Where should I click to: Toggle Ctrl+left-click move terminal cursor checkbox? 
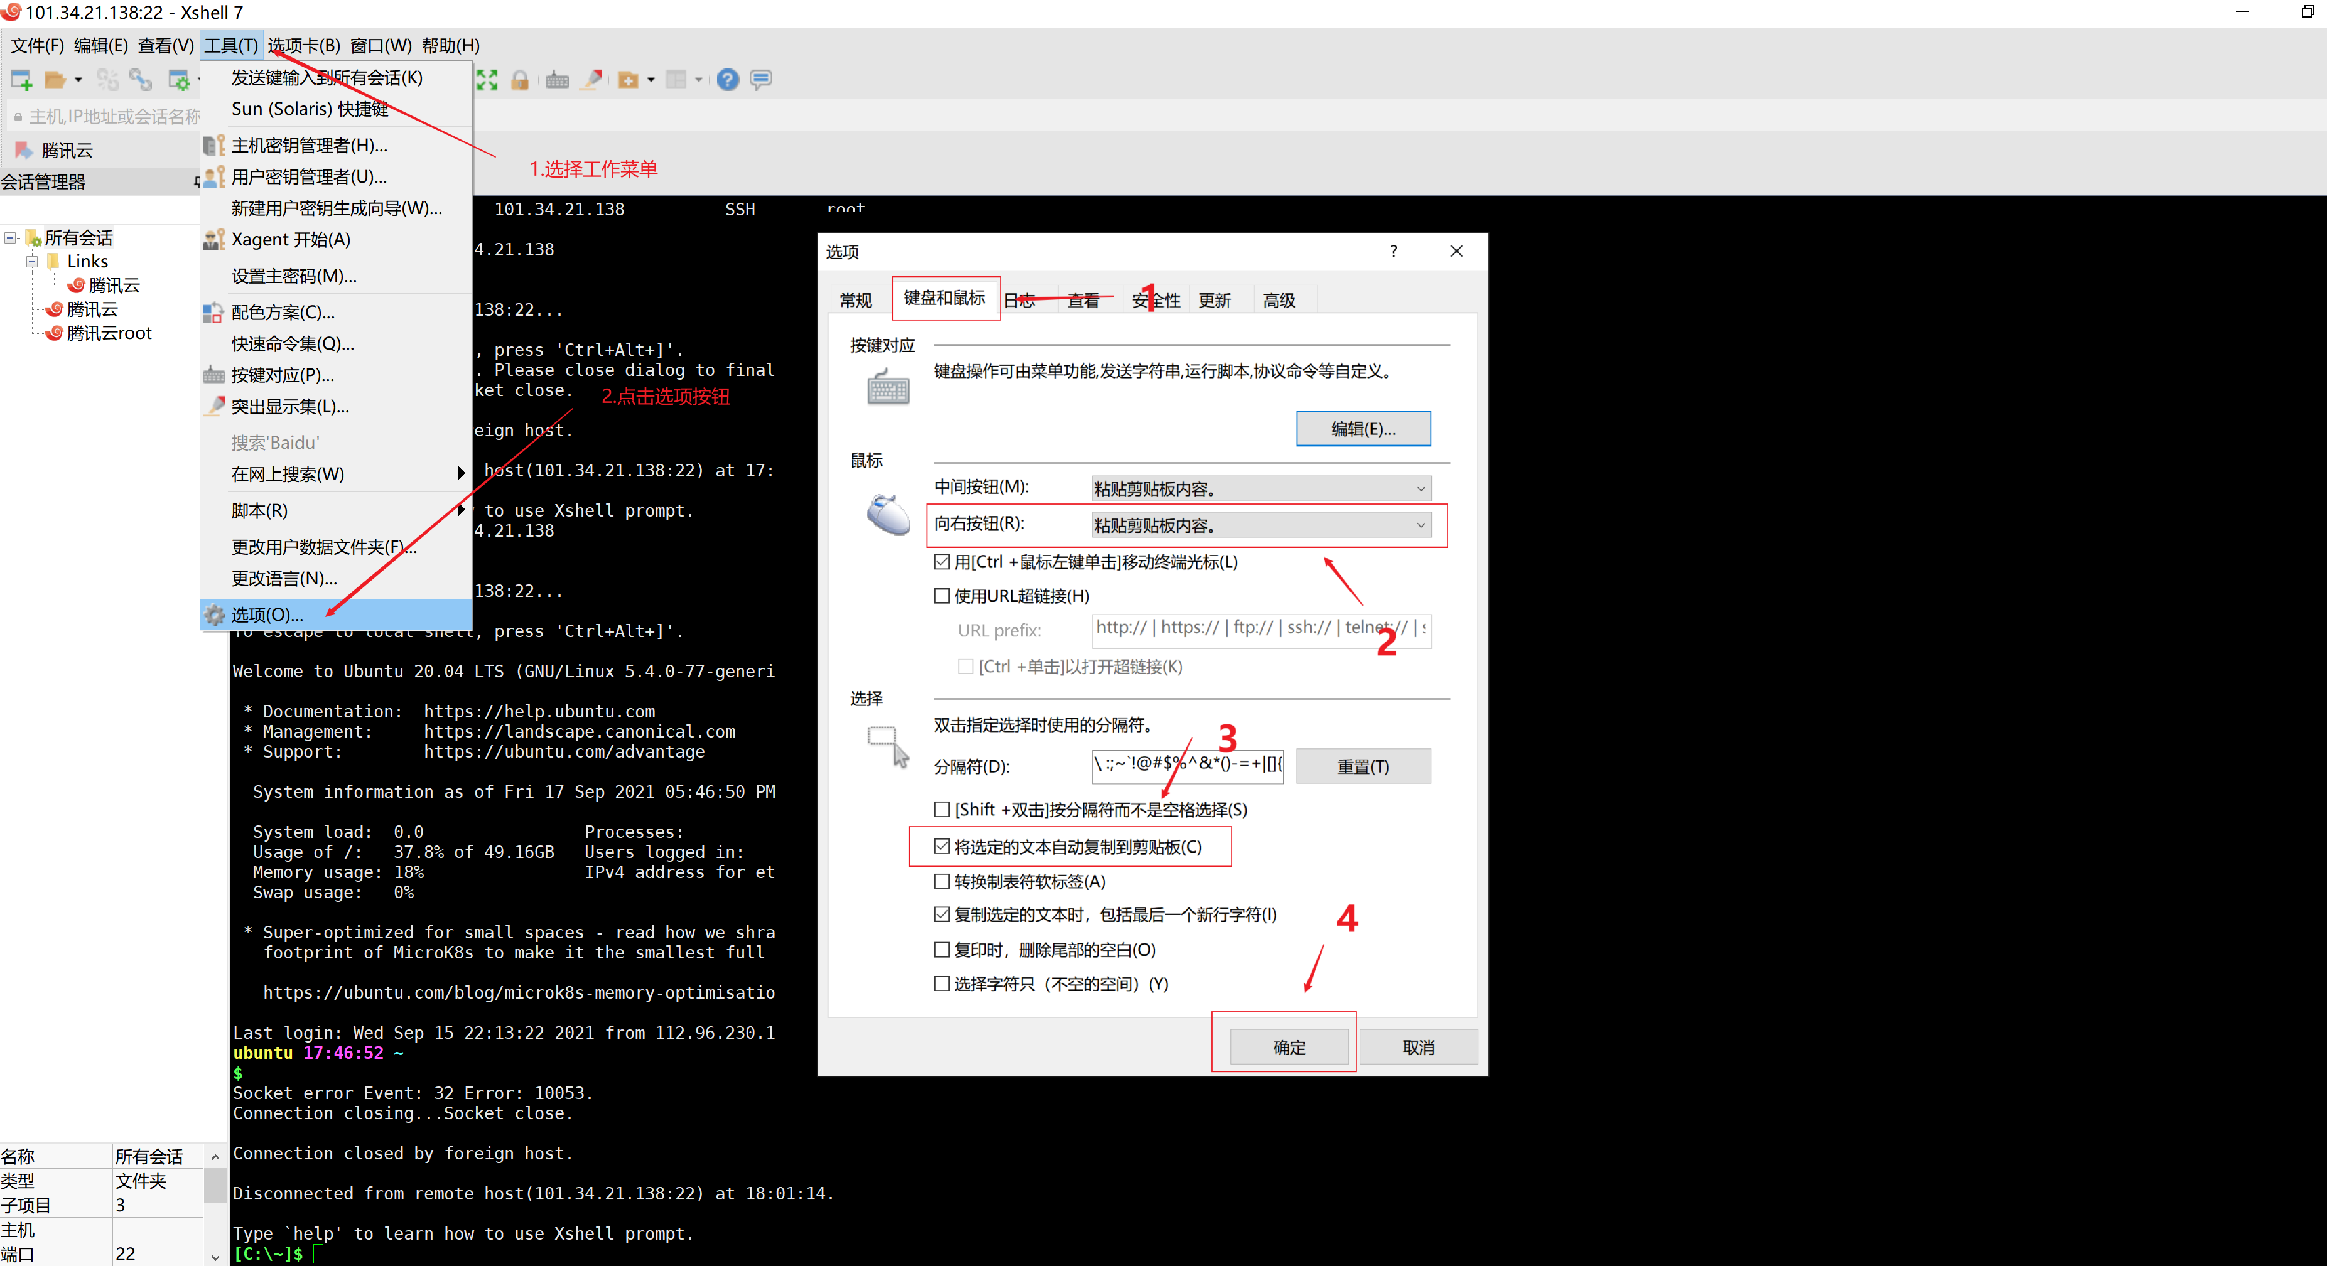(x=942, y=562)
